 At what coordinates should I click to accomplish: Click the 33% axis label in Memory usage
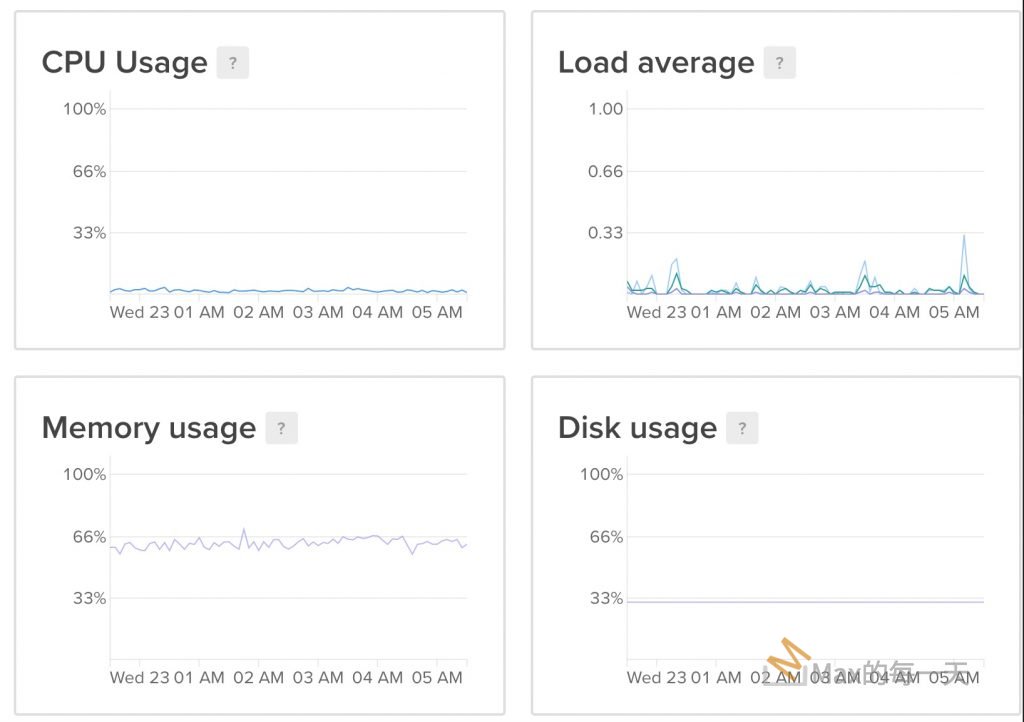87,599
